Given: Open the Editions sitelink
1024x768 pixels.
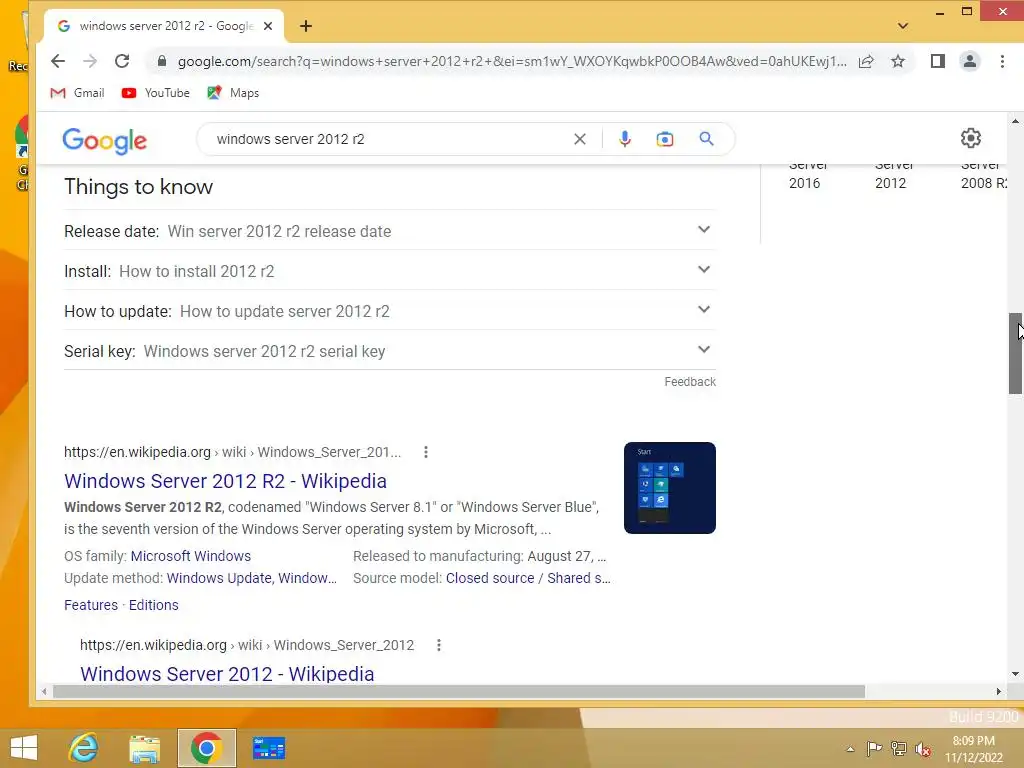Looking at the screenshot, I should point(153,605).
